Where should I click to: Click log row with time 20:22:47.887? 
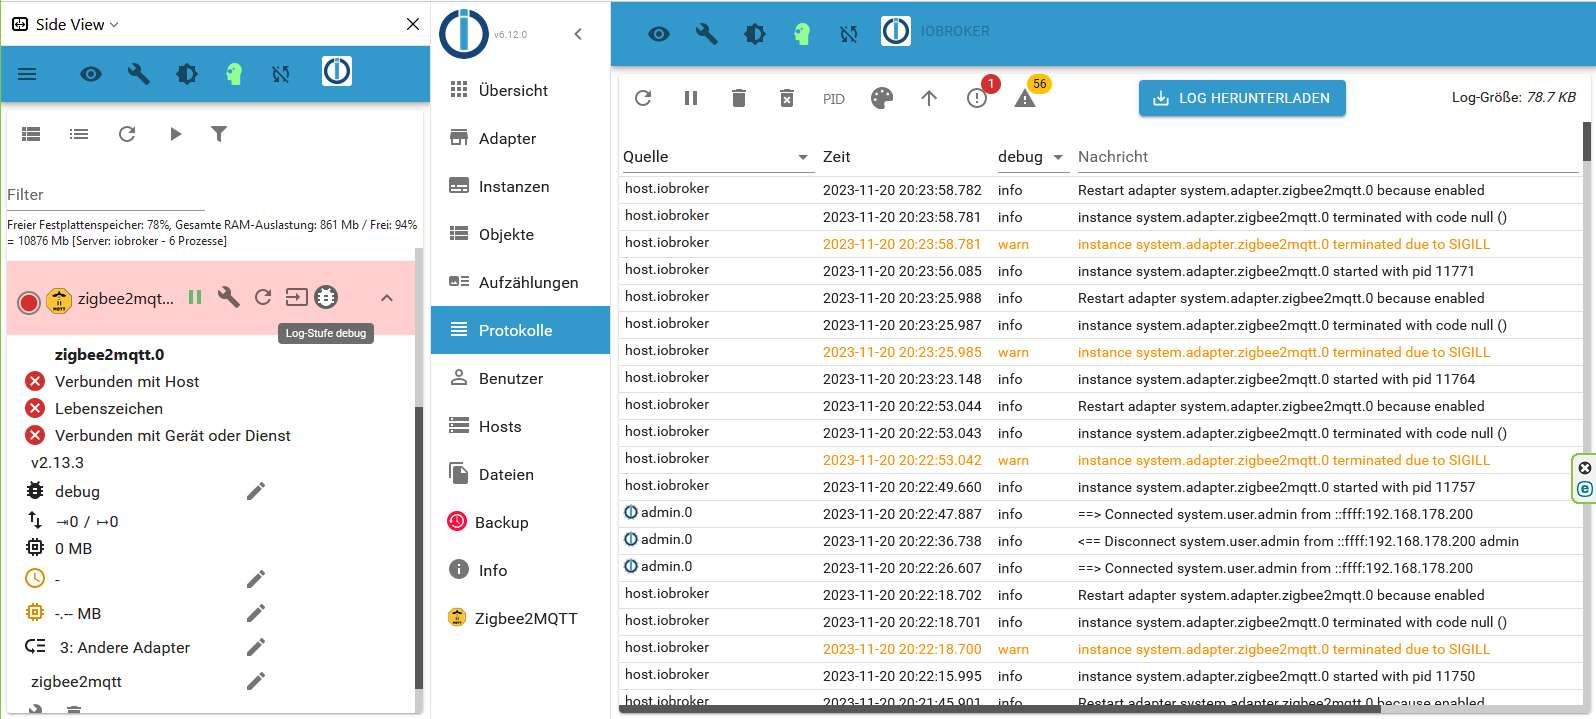[1100, 514]
